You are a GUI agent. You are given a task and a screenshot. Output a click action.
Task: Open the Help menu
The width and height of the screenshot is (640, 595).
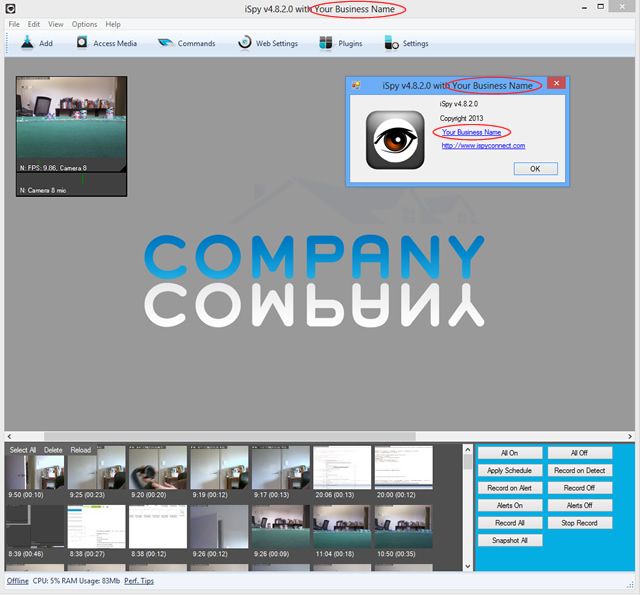[x=113, y=24]
